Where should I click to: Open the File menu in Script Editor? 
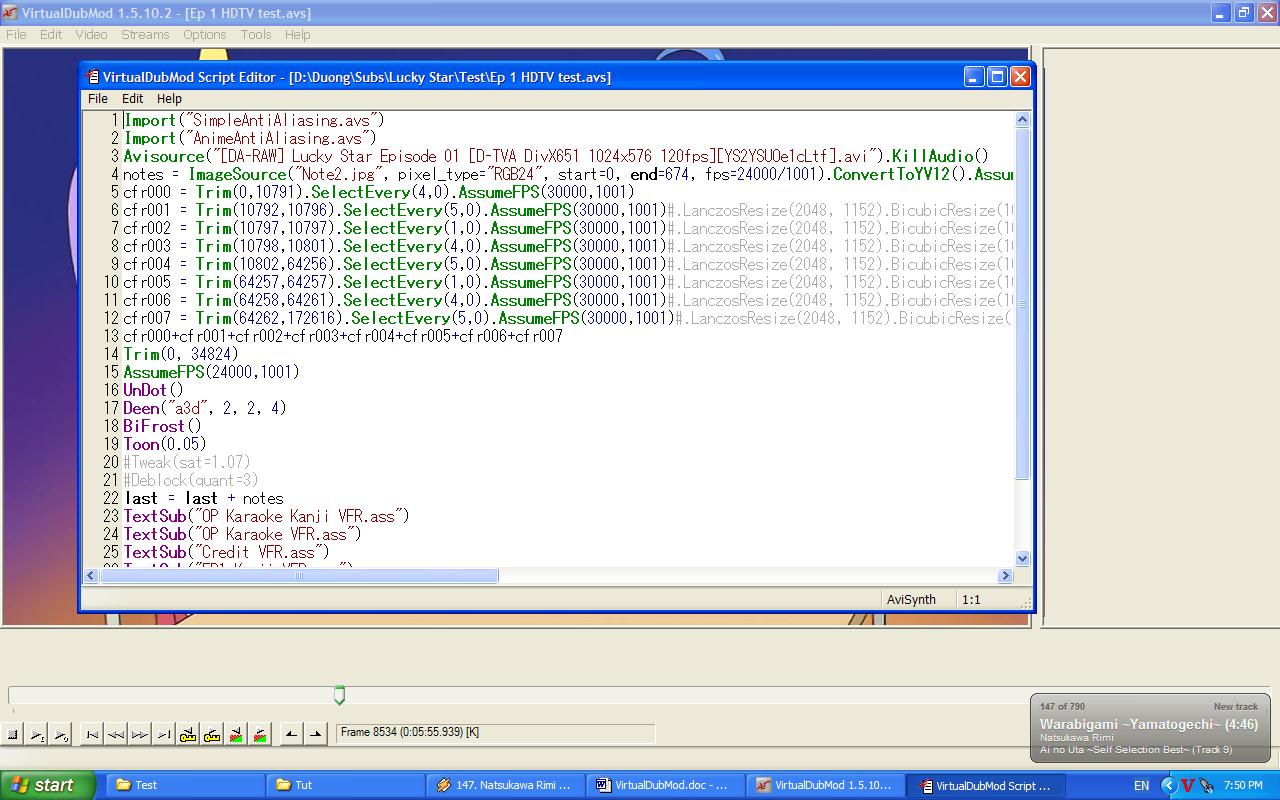click(98, 99)
